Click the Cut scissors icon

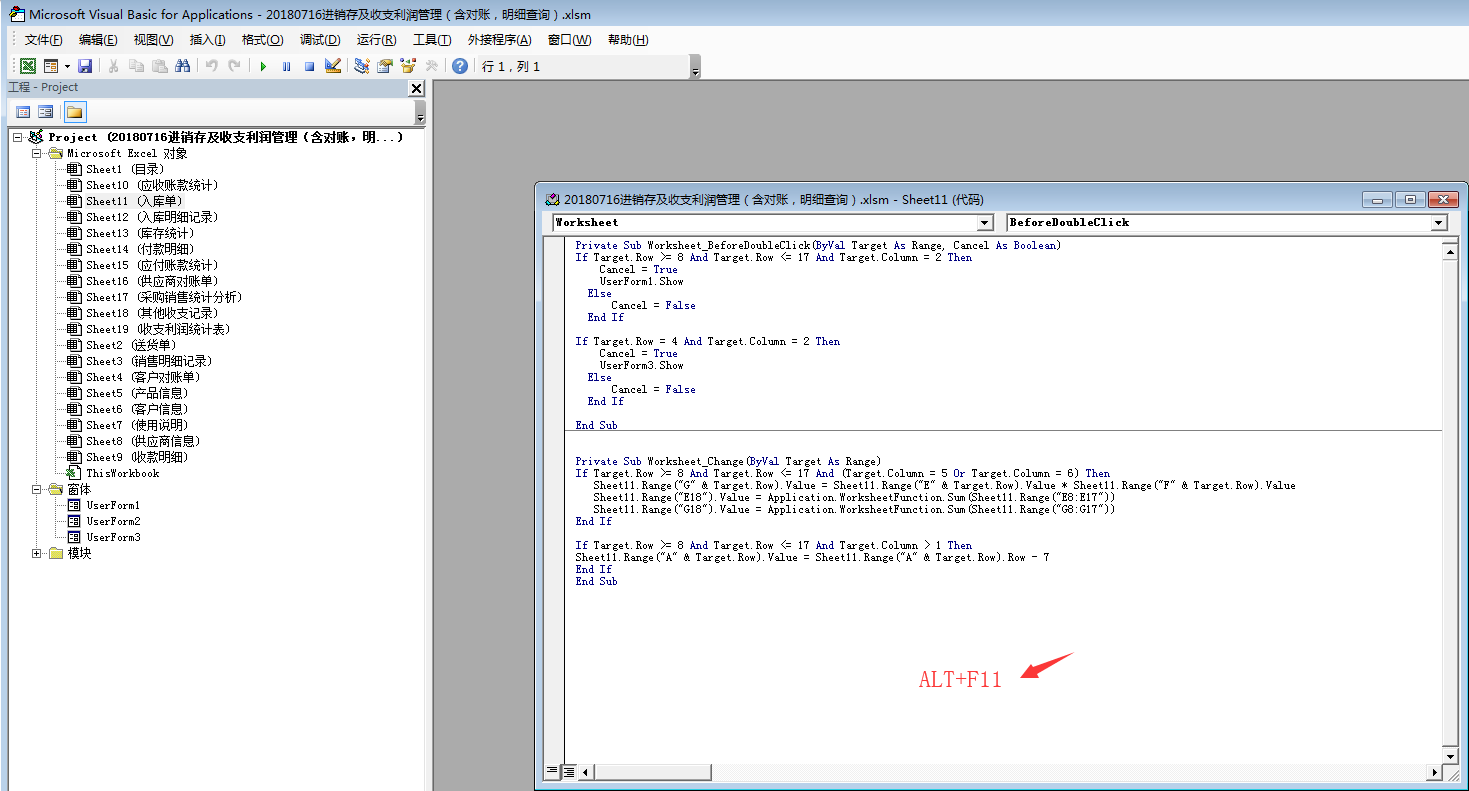[x=113, y=66]
